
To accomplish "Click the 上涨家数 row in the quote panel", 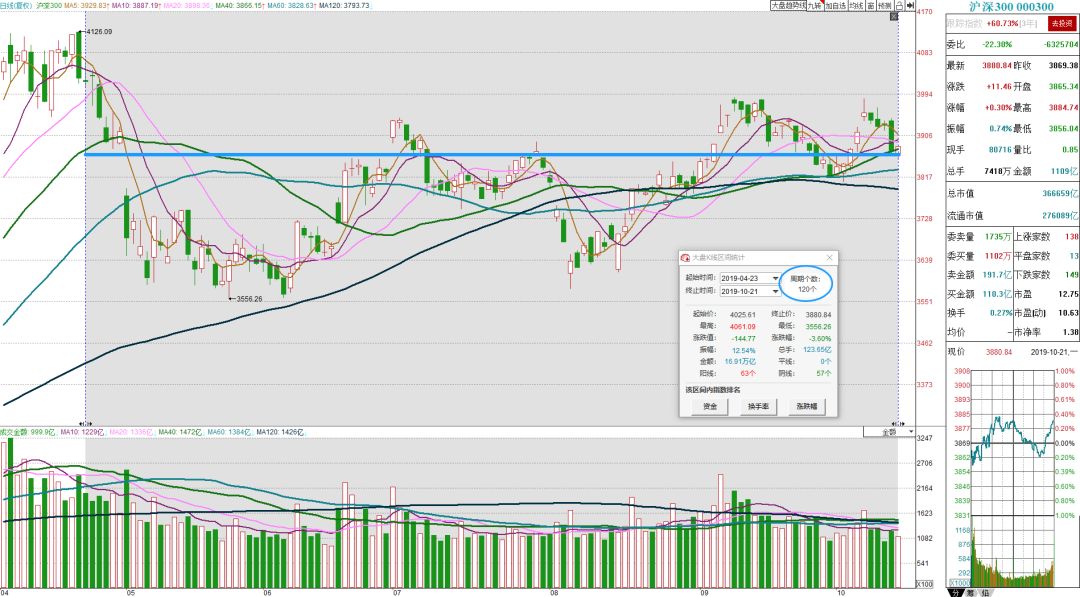I will [1046, 237].
